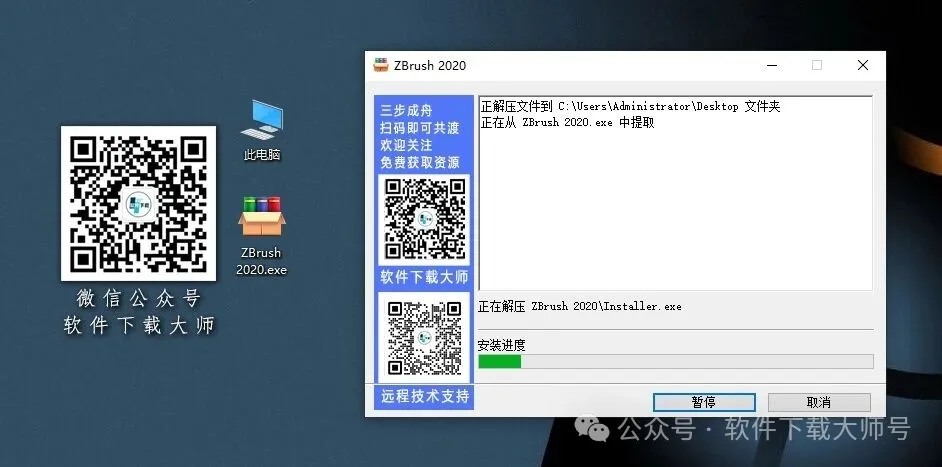942x467 pixels.
Task: Click the 远程技术支持 label
Action: (424, 397)
